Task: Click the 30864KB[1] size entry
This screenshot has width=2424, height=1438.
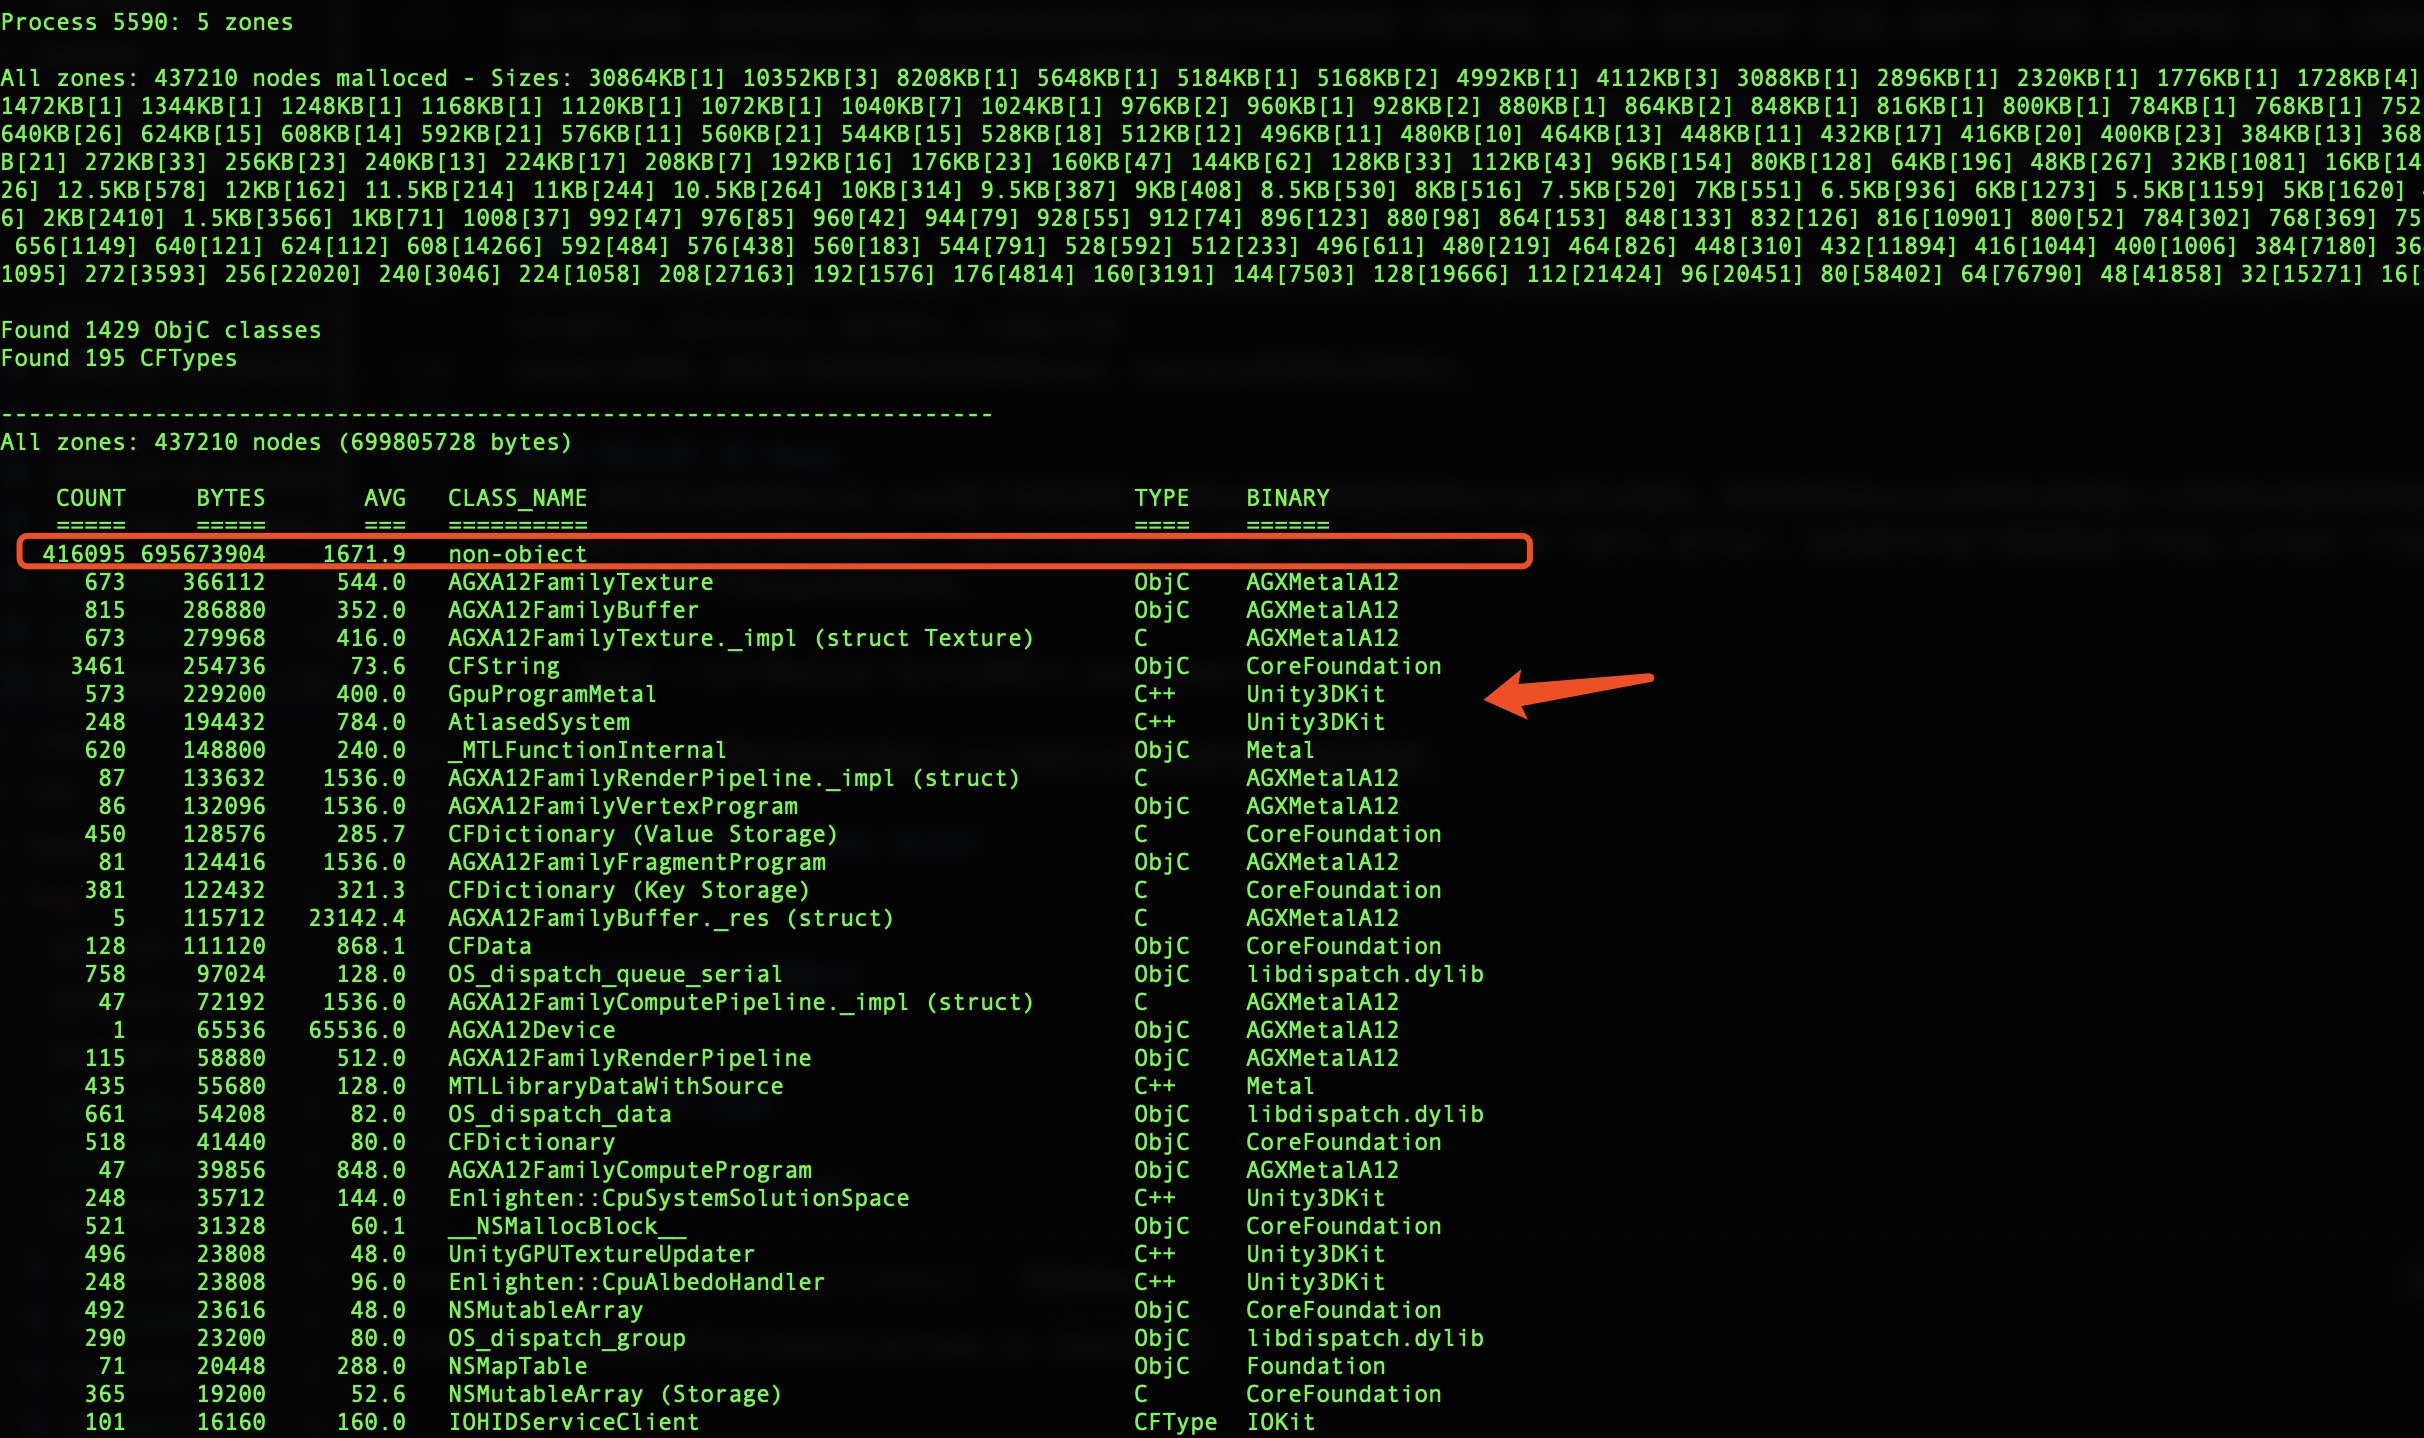Action: pos(657,78)
